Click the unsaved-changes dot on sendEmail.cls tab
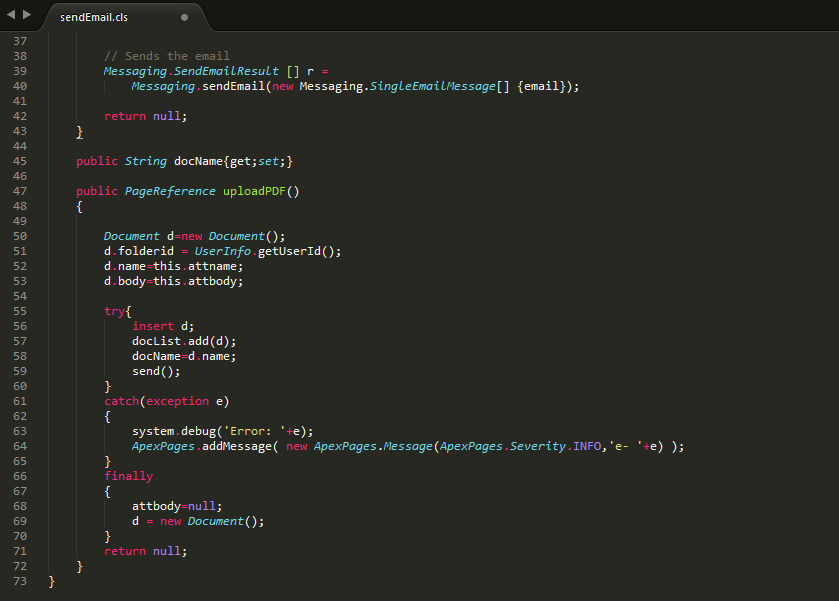The height and width of the screenshot is (601, 839). coord(184,18)
